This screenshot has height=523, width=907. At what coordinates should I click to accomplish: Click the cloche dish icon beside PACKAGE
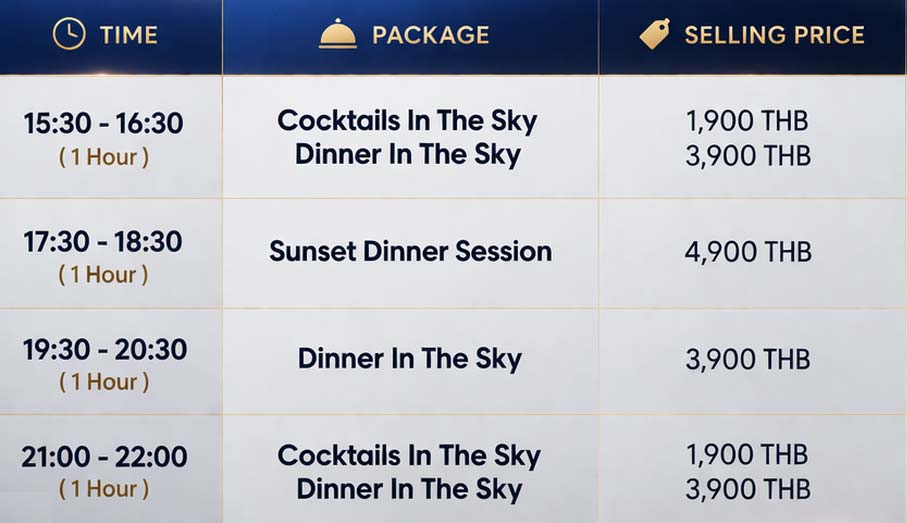point(338,34)
